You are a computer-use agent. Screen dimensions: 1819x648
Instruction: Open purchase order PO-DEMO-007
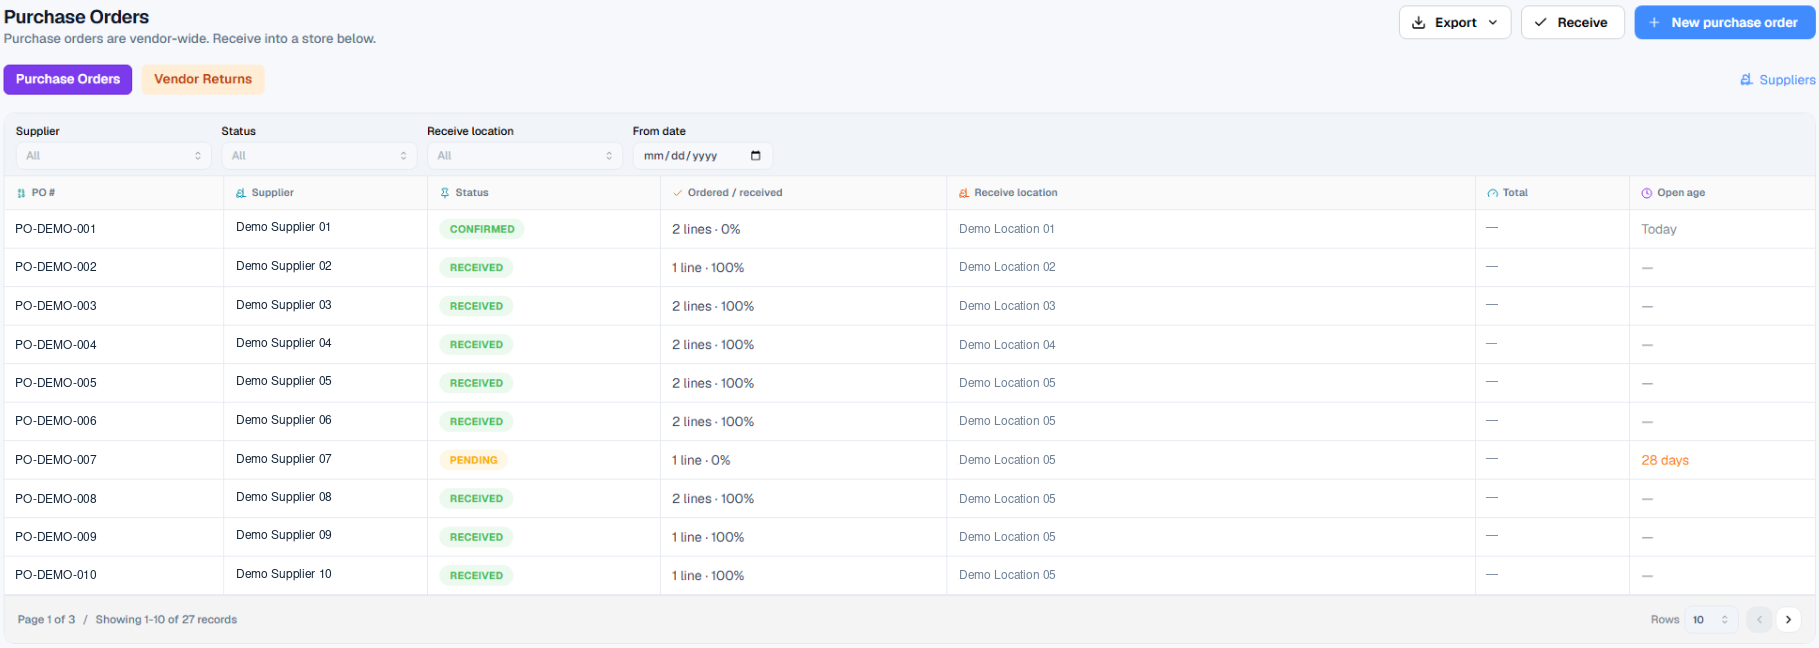(x=56, y=460)
